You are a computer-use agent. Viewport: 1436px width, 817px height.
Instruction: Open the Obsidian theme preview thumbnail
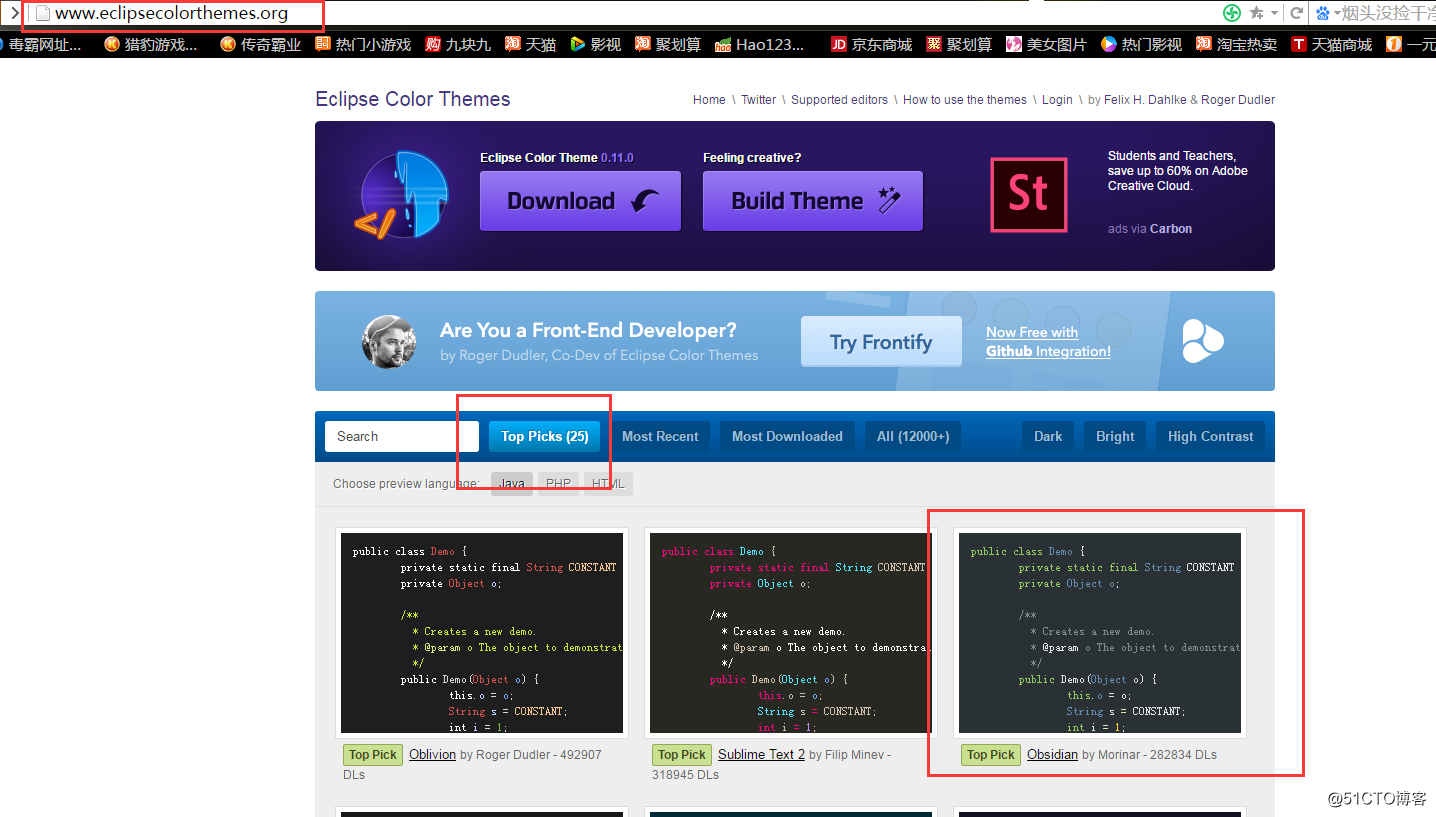point(1100,633)
